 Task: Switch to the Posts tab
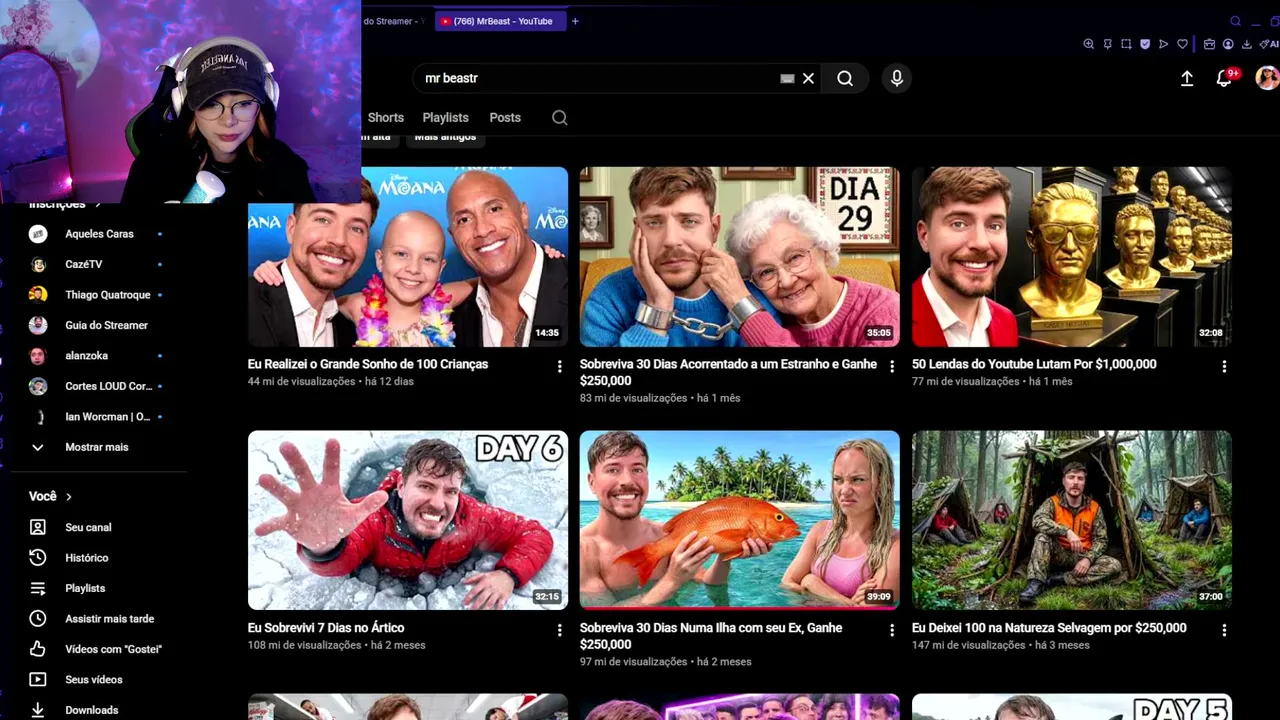click(x=505, y=118)
